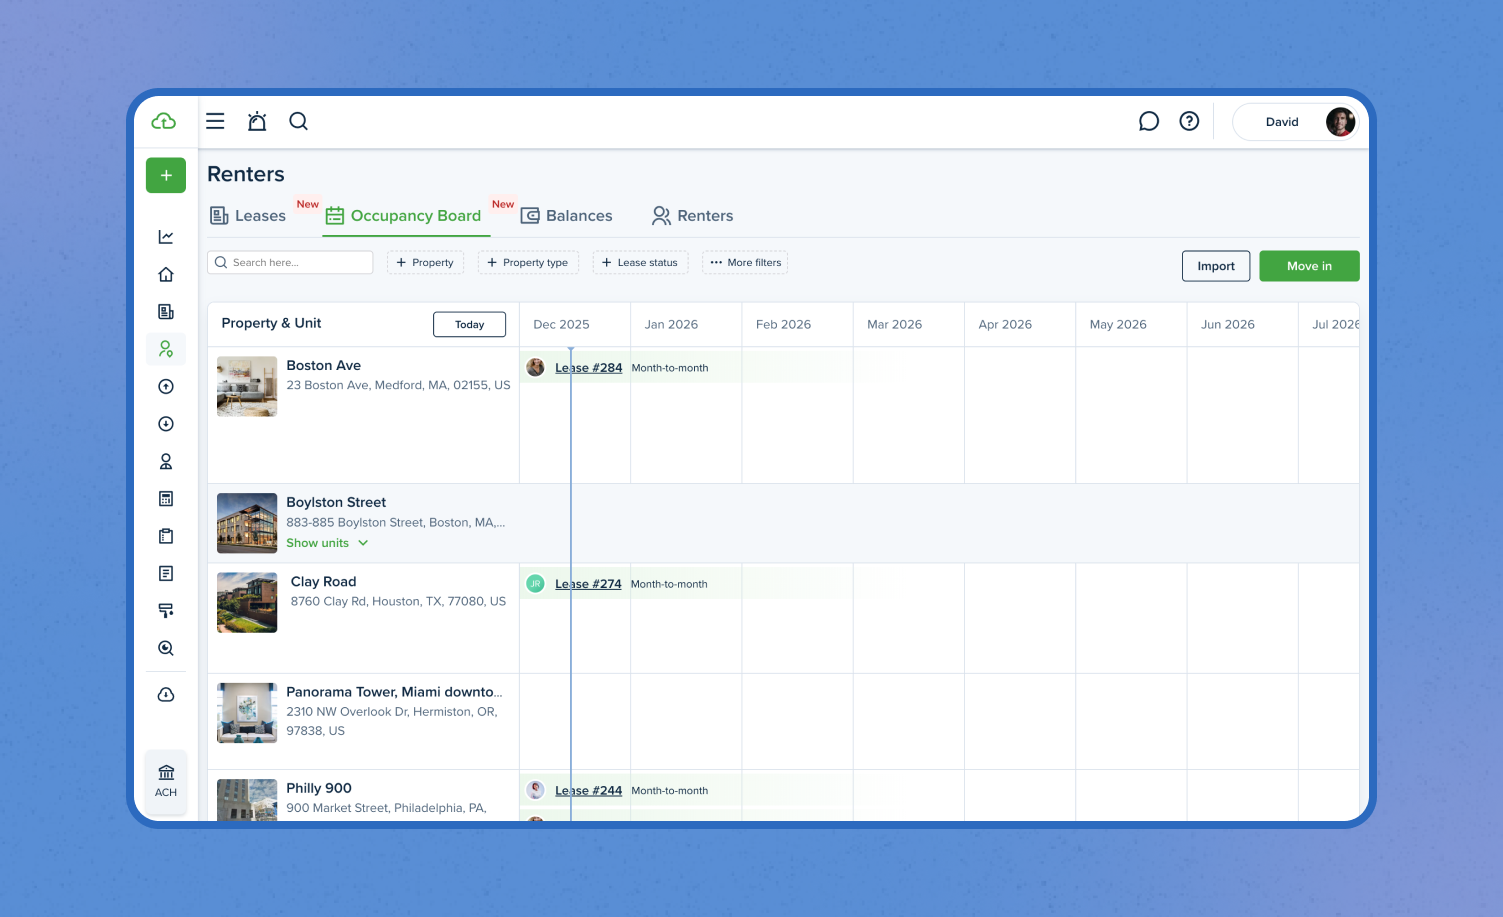Open the chat messages bubble icon

pos(1149,121)
